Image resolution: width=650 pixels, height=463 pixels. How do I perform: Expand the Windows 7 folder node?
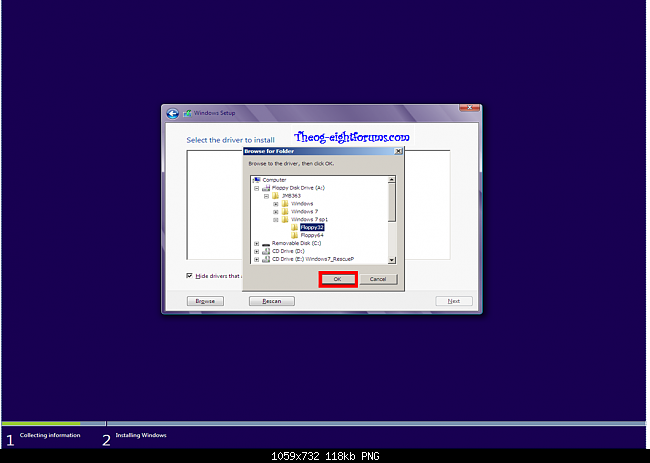tap(276, 212)
